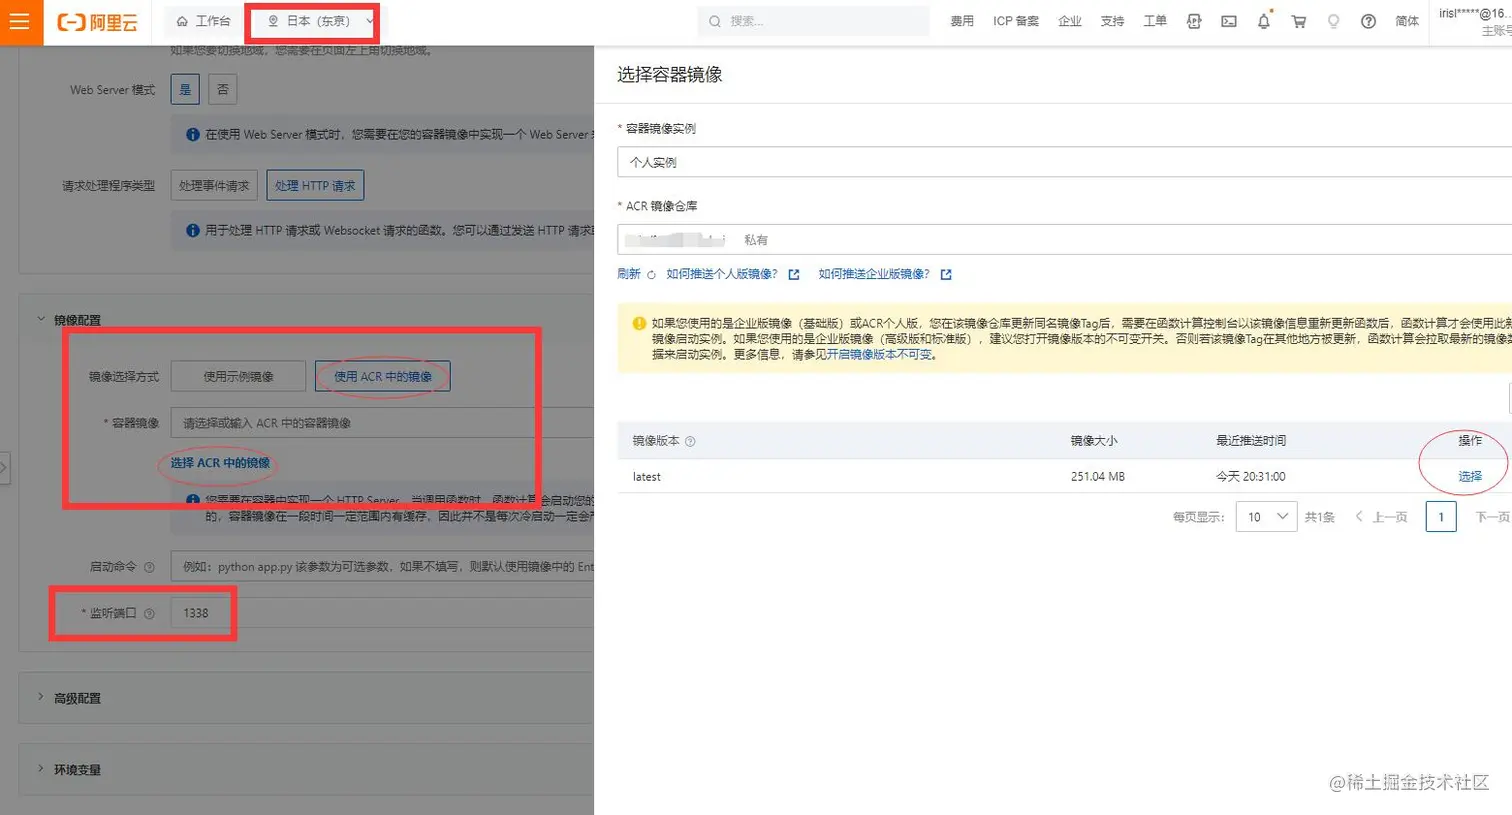Image resolution: width=1512 pixels, height=815 pixels.
Task: Open the hamburger menu in the orange corner
Action: point(21,22)
